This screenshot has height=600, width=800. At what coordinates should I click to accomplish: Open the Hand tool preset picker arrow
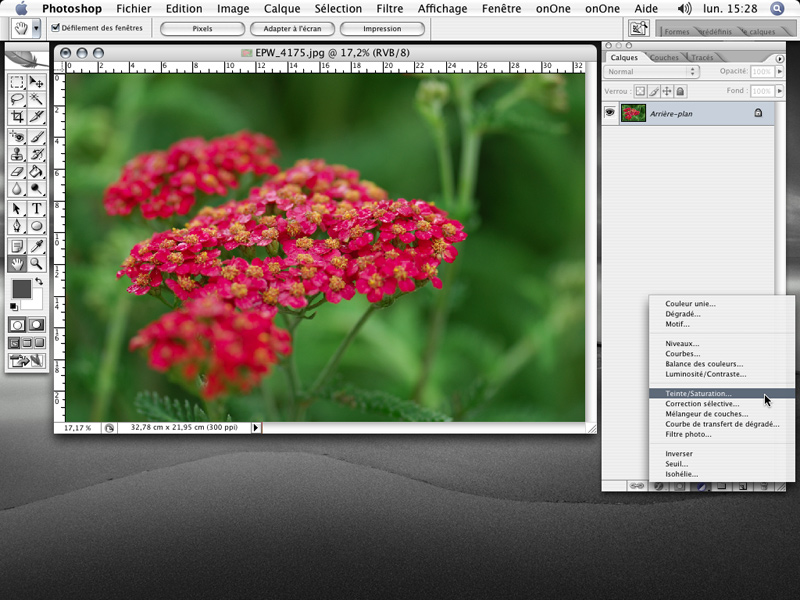[36, 29]
